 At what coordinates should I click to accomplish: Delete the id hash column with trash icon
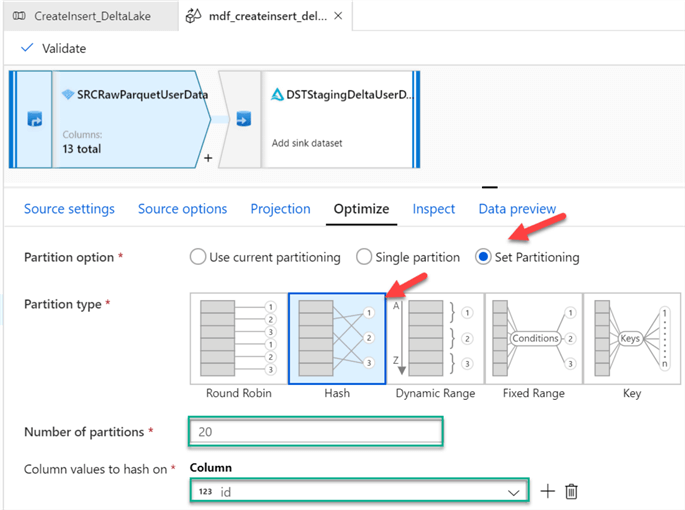tap(571, 491)
